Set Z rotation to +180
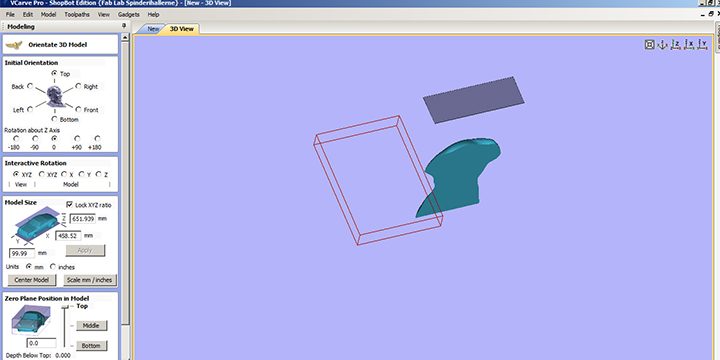720x360 pixels. tap(97, 138)
